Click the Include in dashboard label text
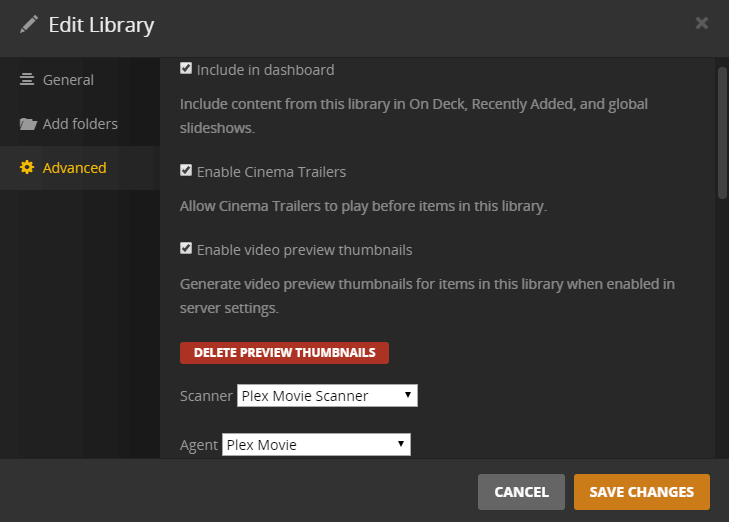Screen dimensions: 729x522 [x=265, y=70]
